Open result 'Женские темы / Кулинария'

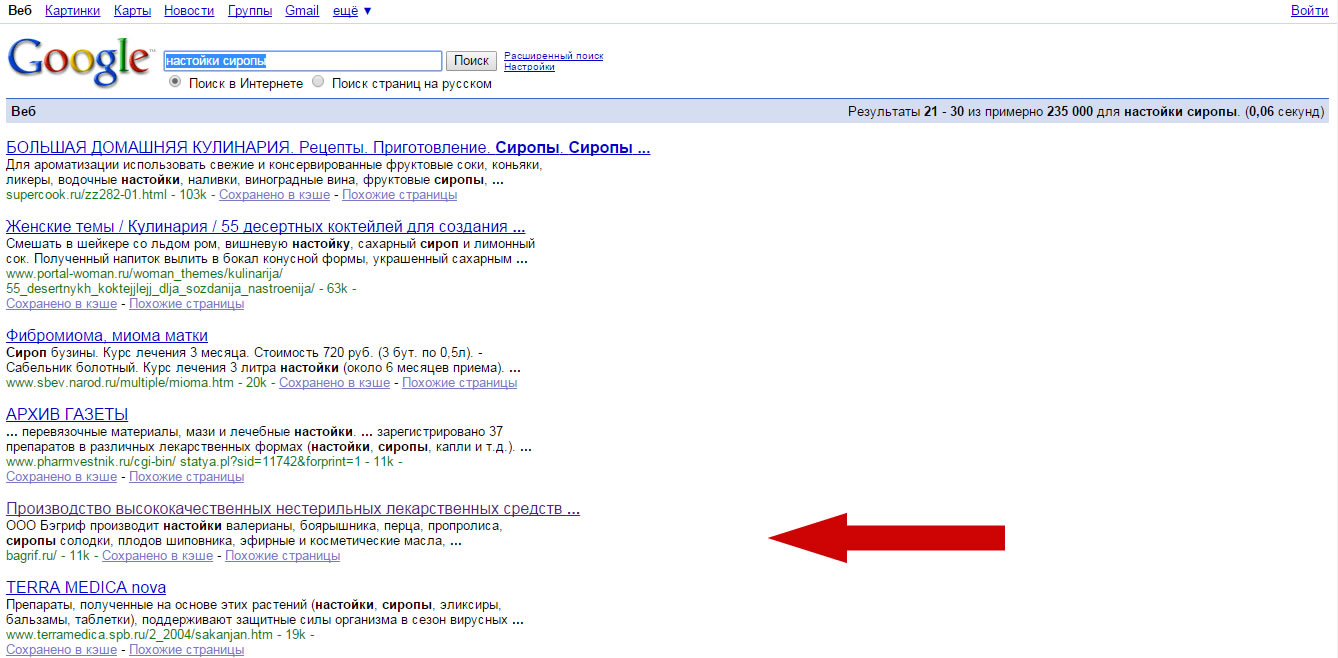click(265, 227)
